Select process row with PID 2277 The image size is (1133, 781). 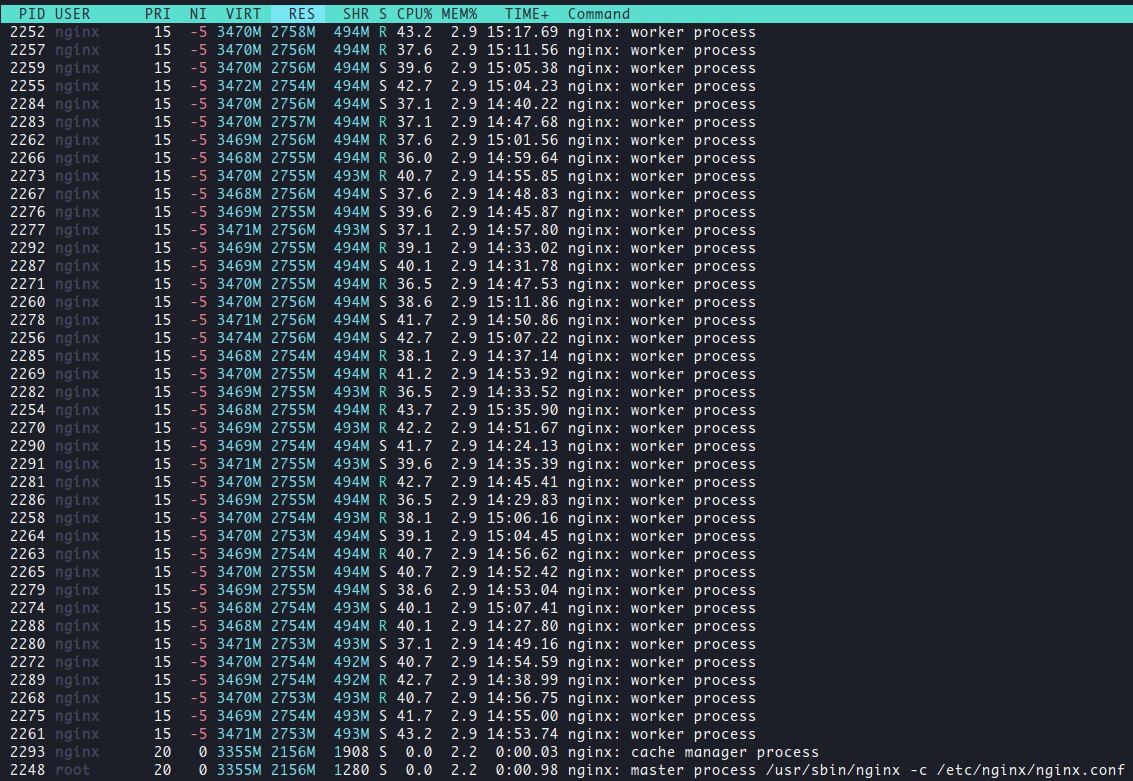[566, 230]
